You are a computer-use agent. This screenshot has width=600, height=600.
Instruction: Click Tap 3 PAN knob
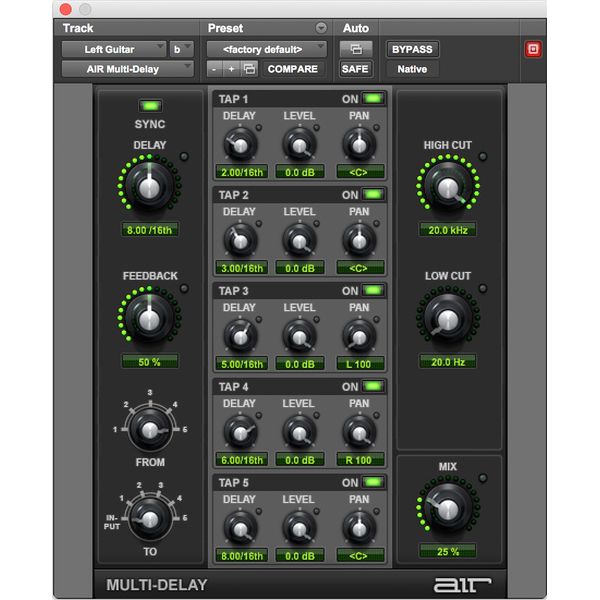click(x=359, y=337)
